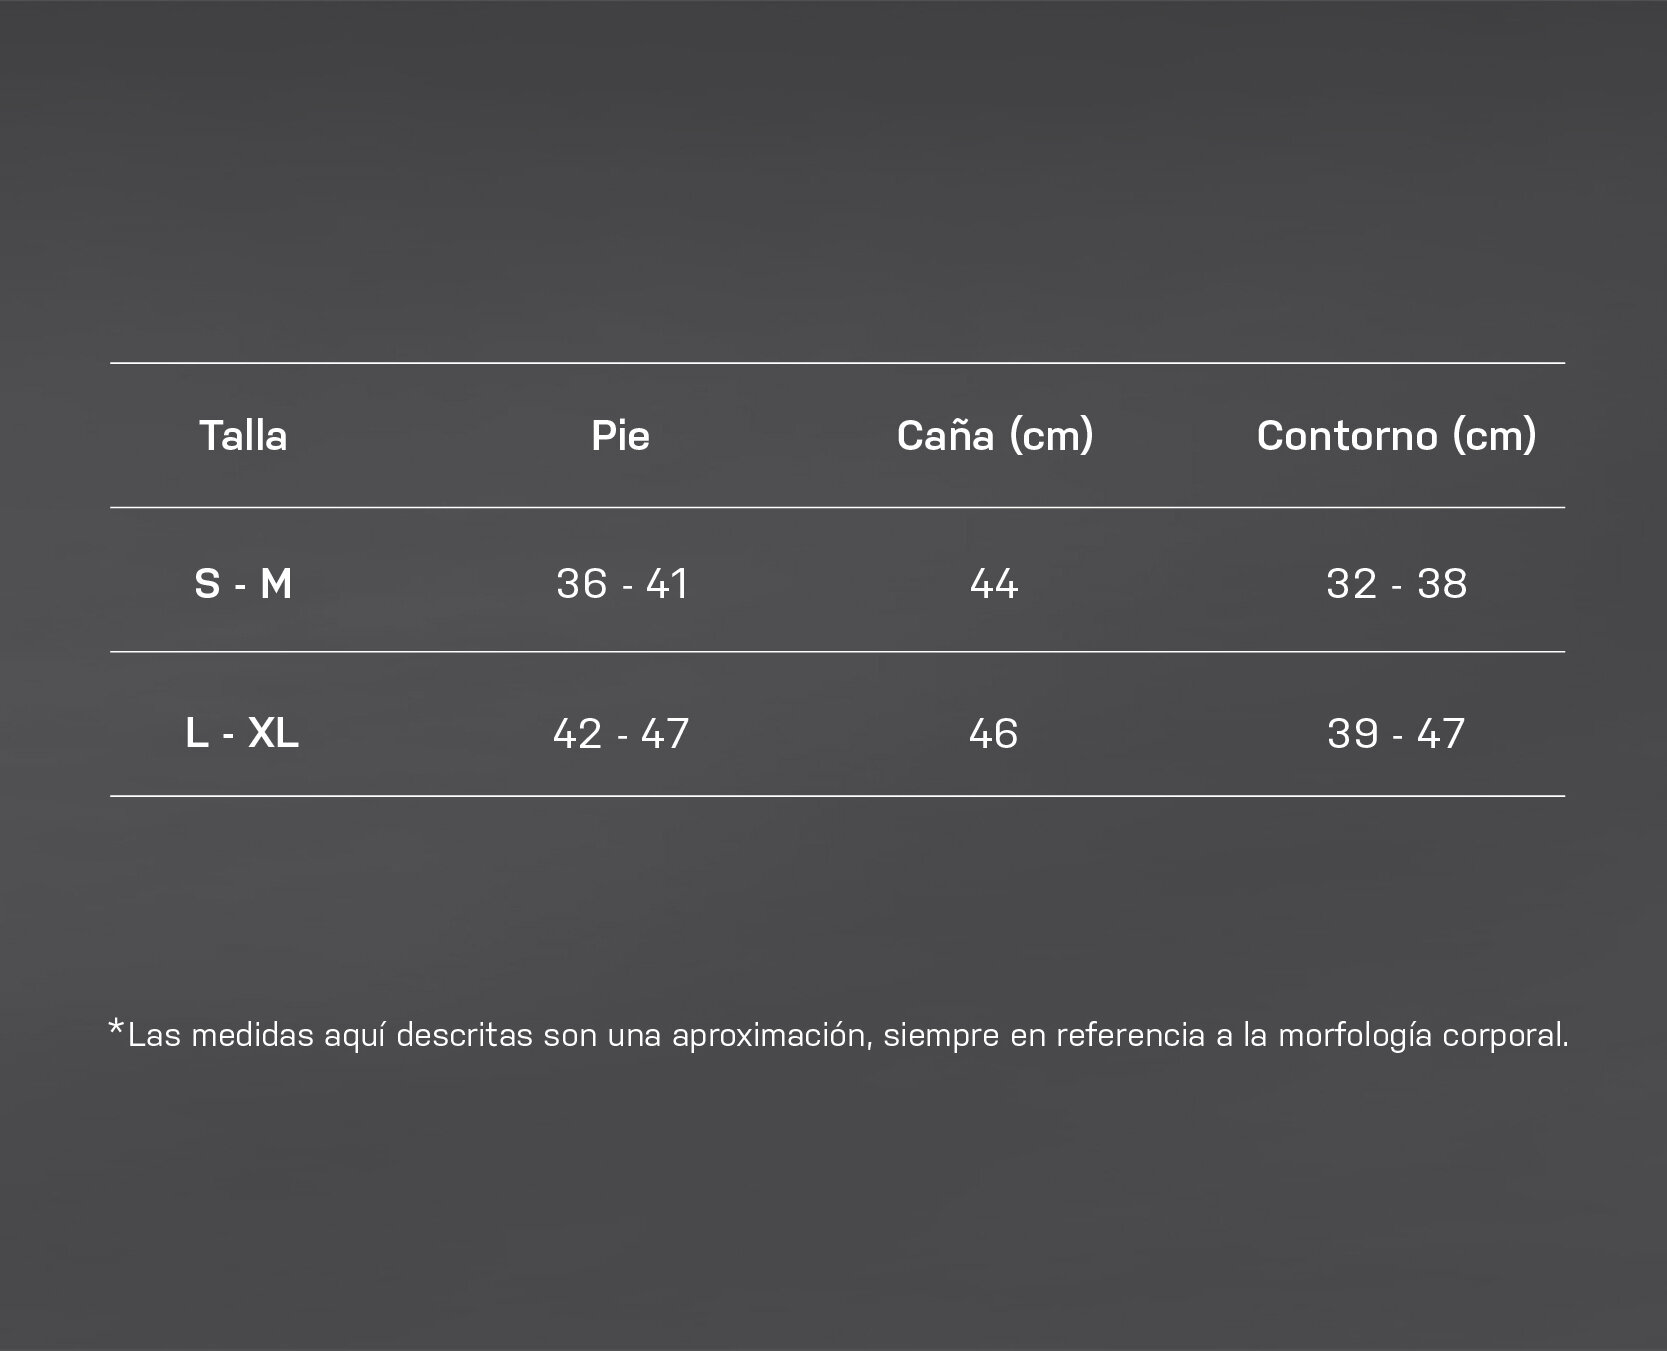
Task: Select the S - M size row label
Action: [243, 583]
